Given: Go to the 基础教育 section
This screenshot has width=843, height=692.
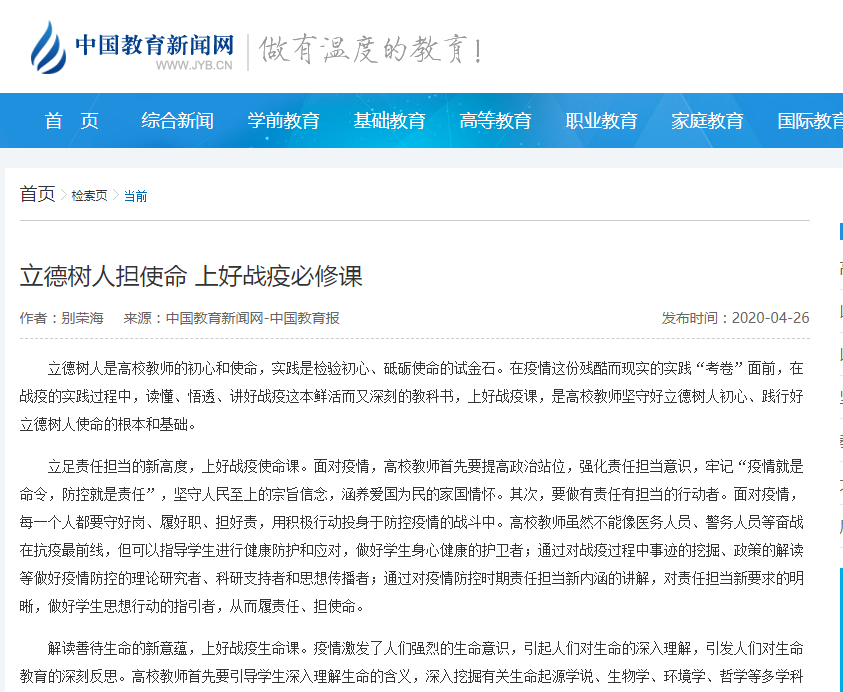Looking at the screenshot, I should (x=389, y=121).
